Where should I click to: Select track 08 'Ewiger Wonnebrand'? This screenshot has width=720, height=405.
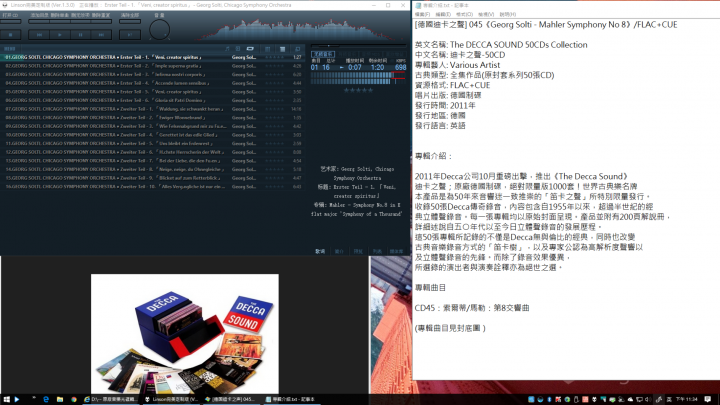[152, 118]
